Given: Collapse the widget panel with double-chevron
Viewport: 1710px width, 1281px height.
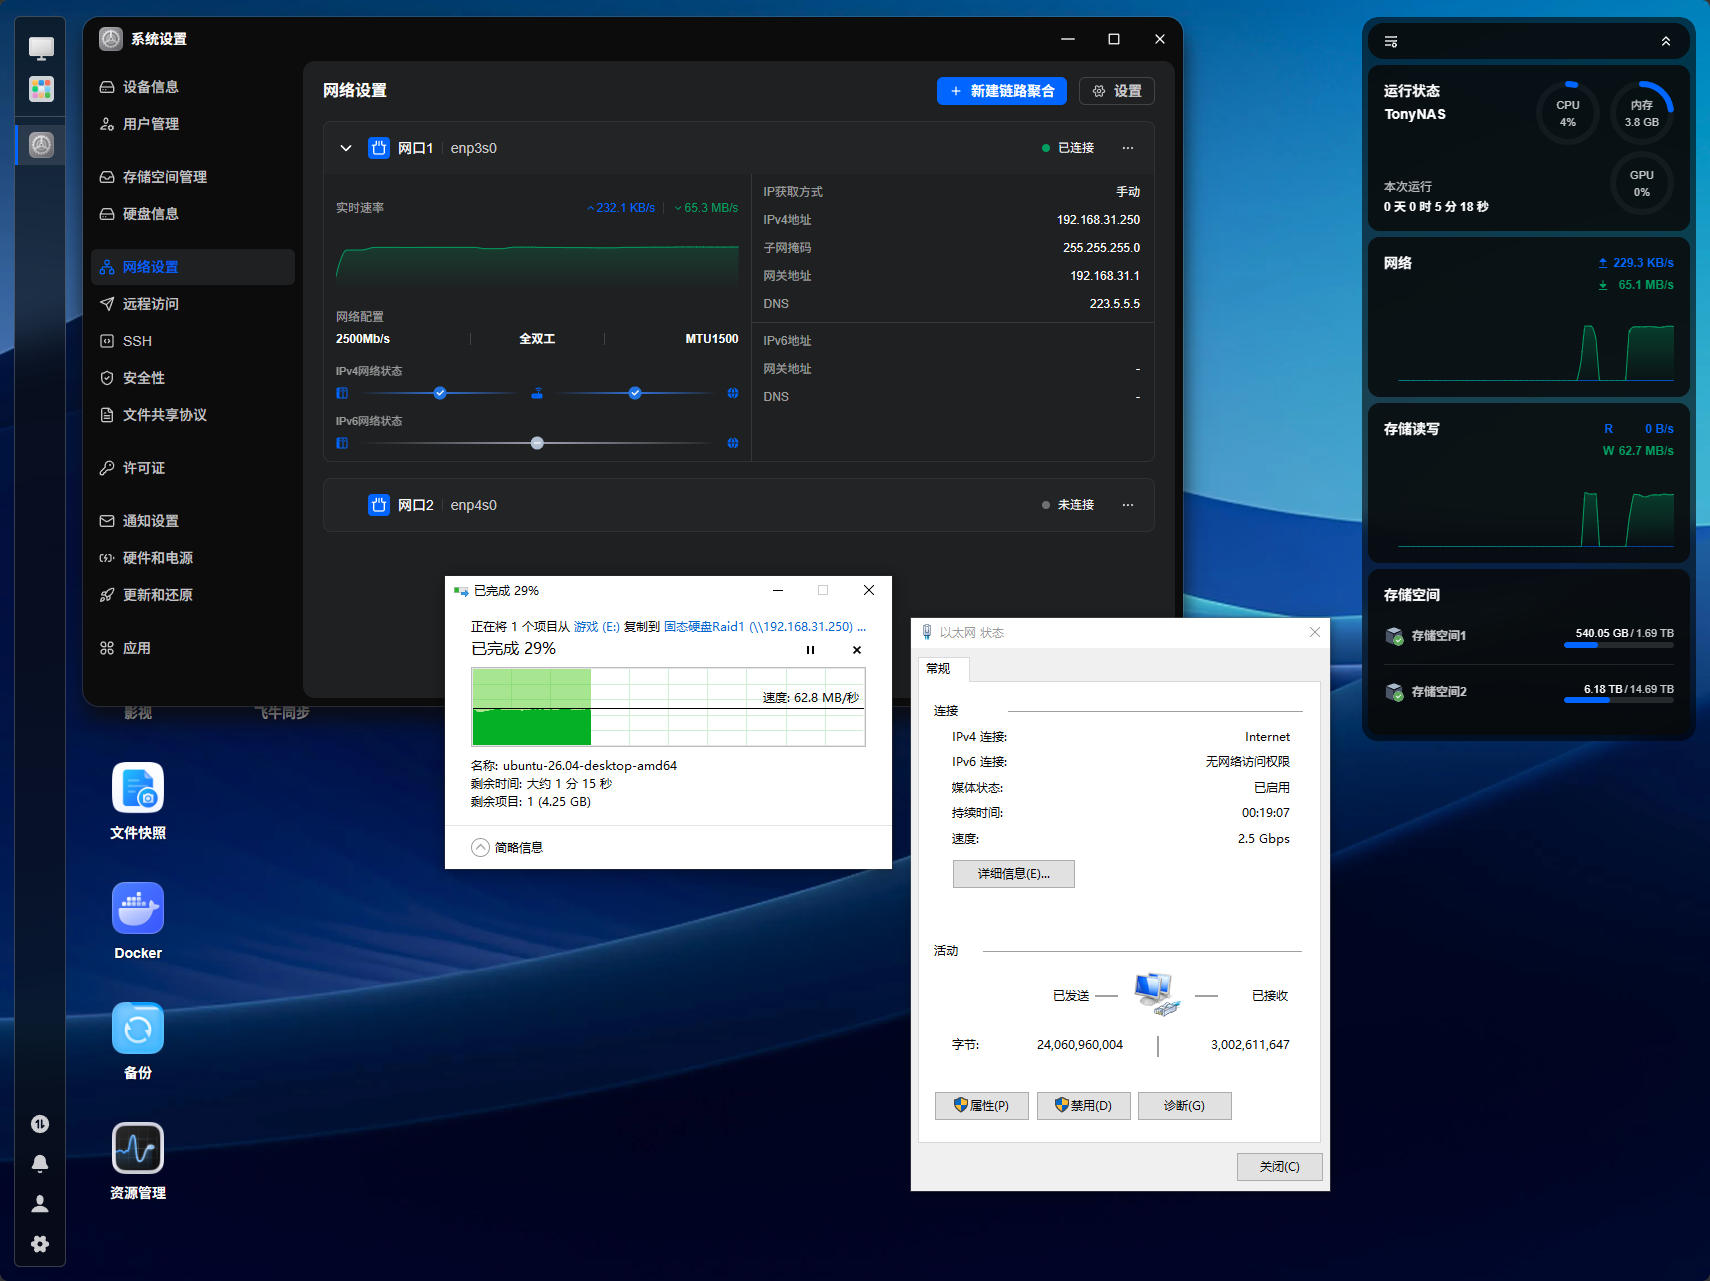Looking at the screenshot, I should tap(1666, 41).
